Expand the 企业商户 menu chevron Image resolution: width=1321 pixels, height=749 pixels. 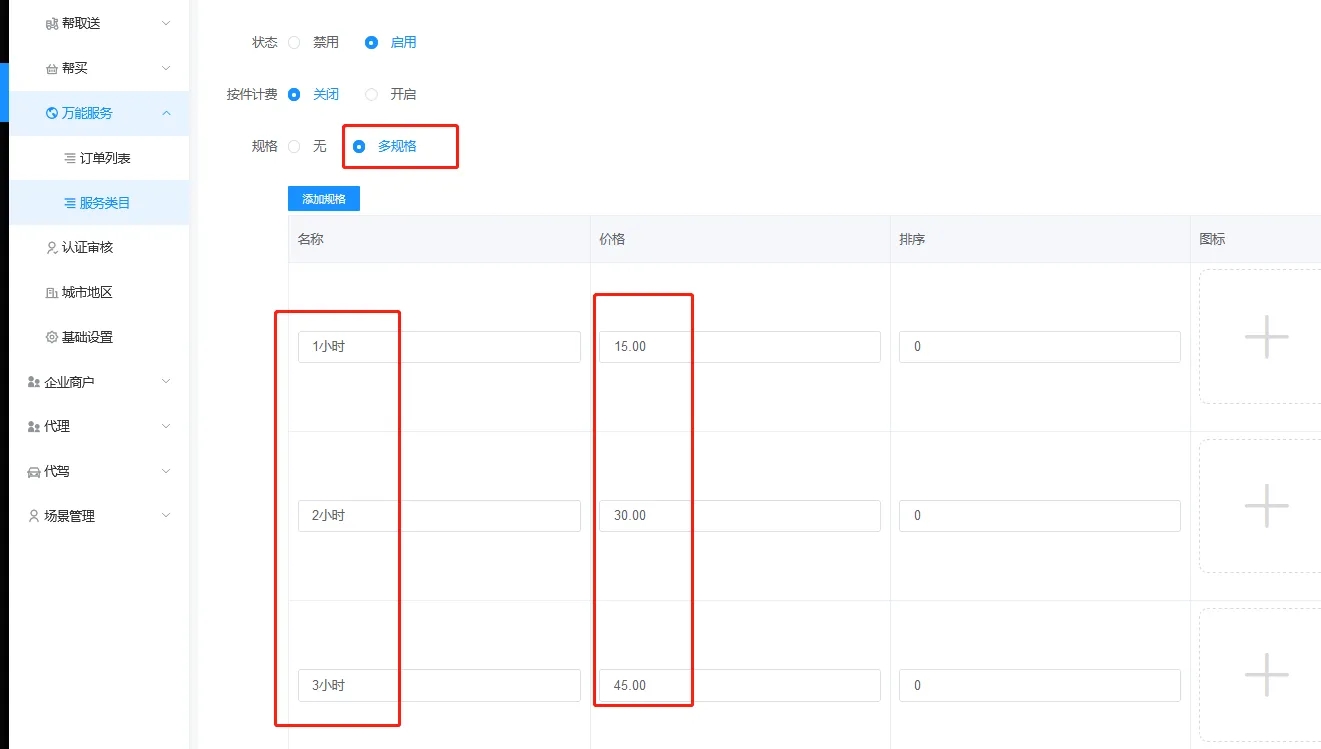[166, 382]
